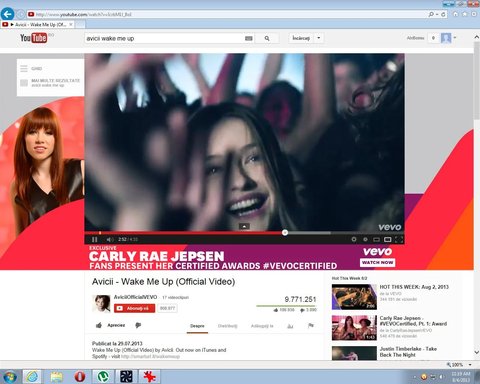This screenshot has width=480, height=384.
Task: Switch to small player size
Action: 376,239
